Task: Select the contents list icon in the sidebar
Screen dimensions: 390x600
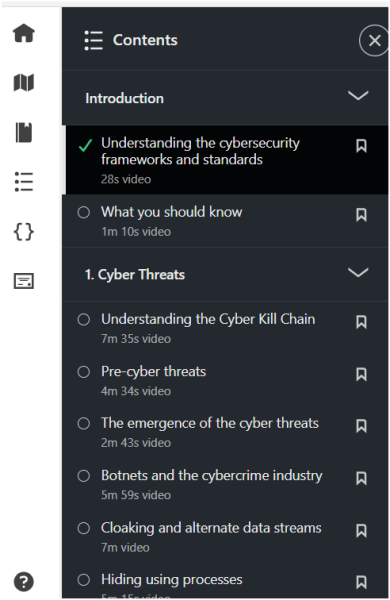Action: (x=24, y=182)
